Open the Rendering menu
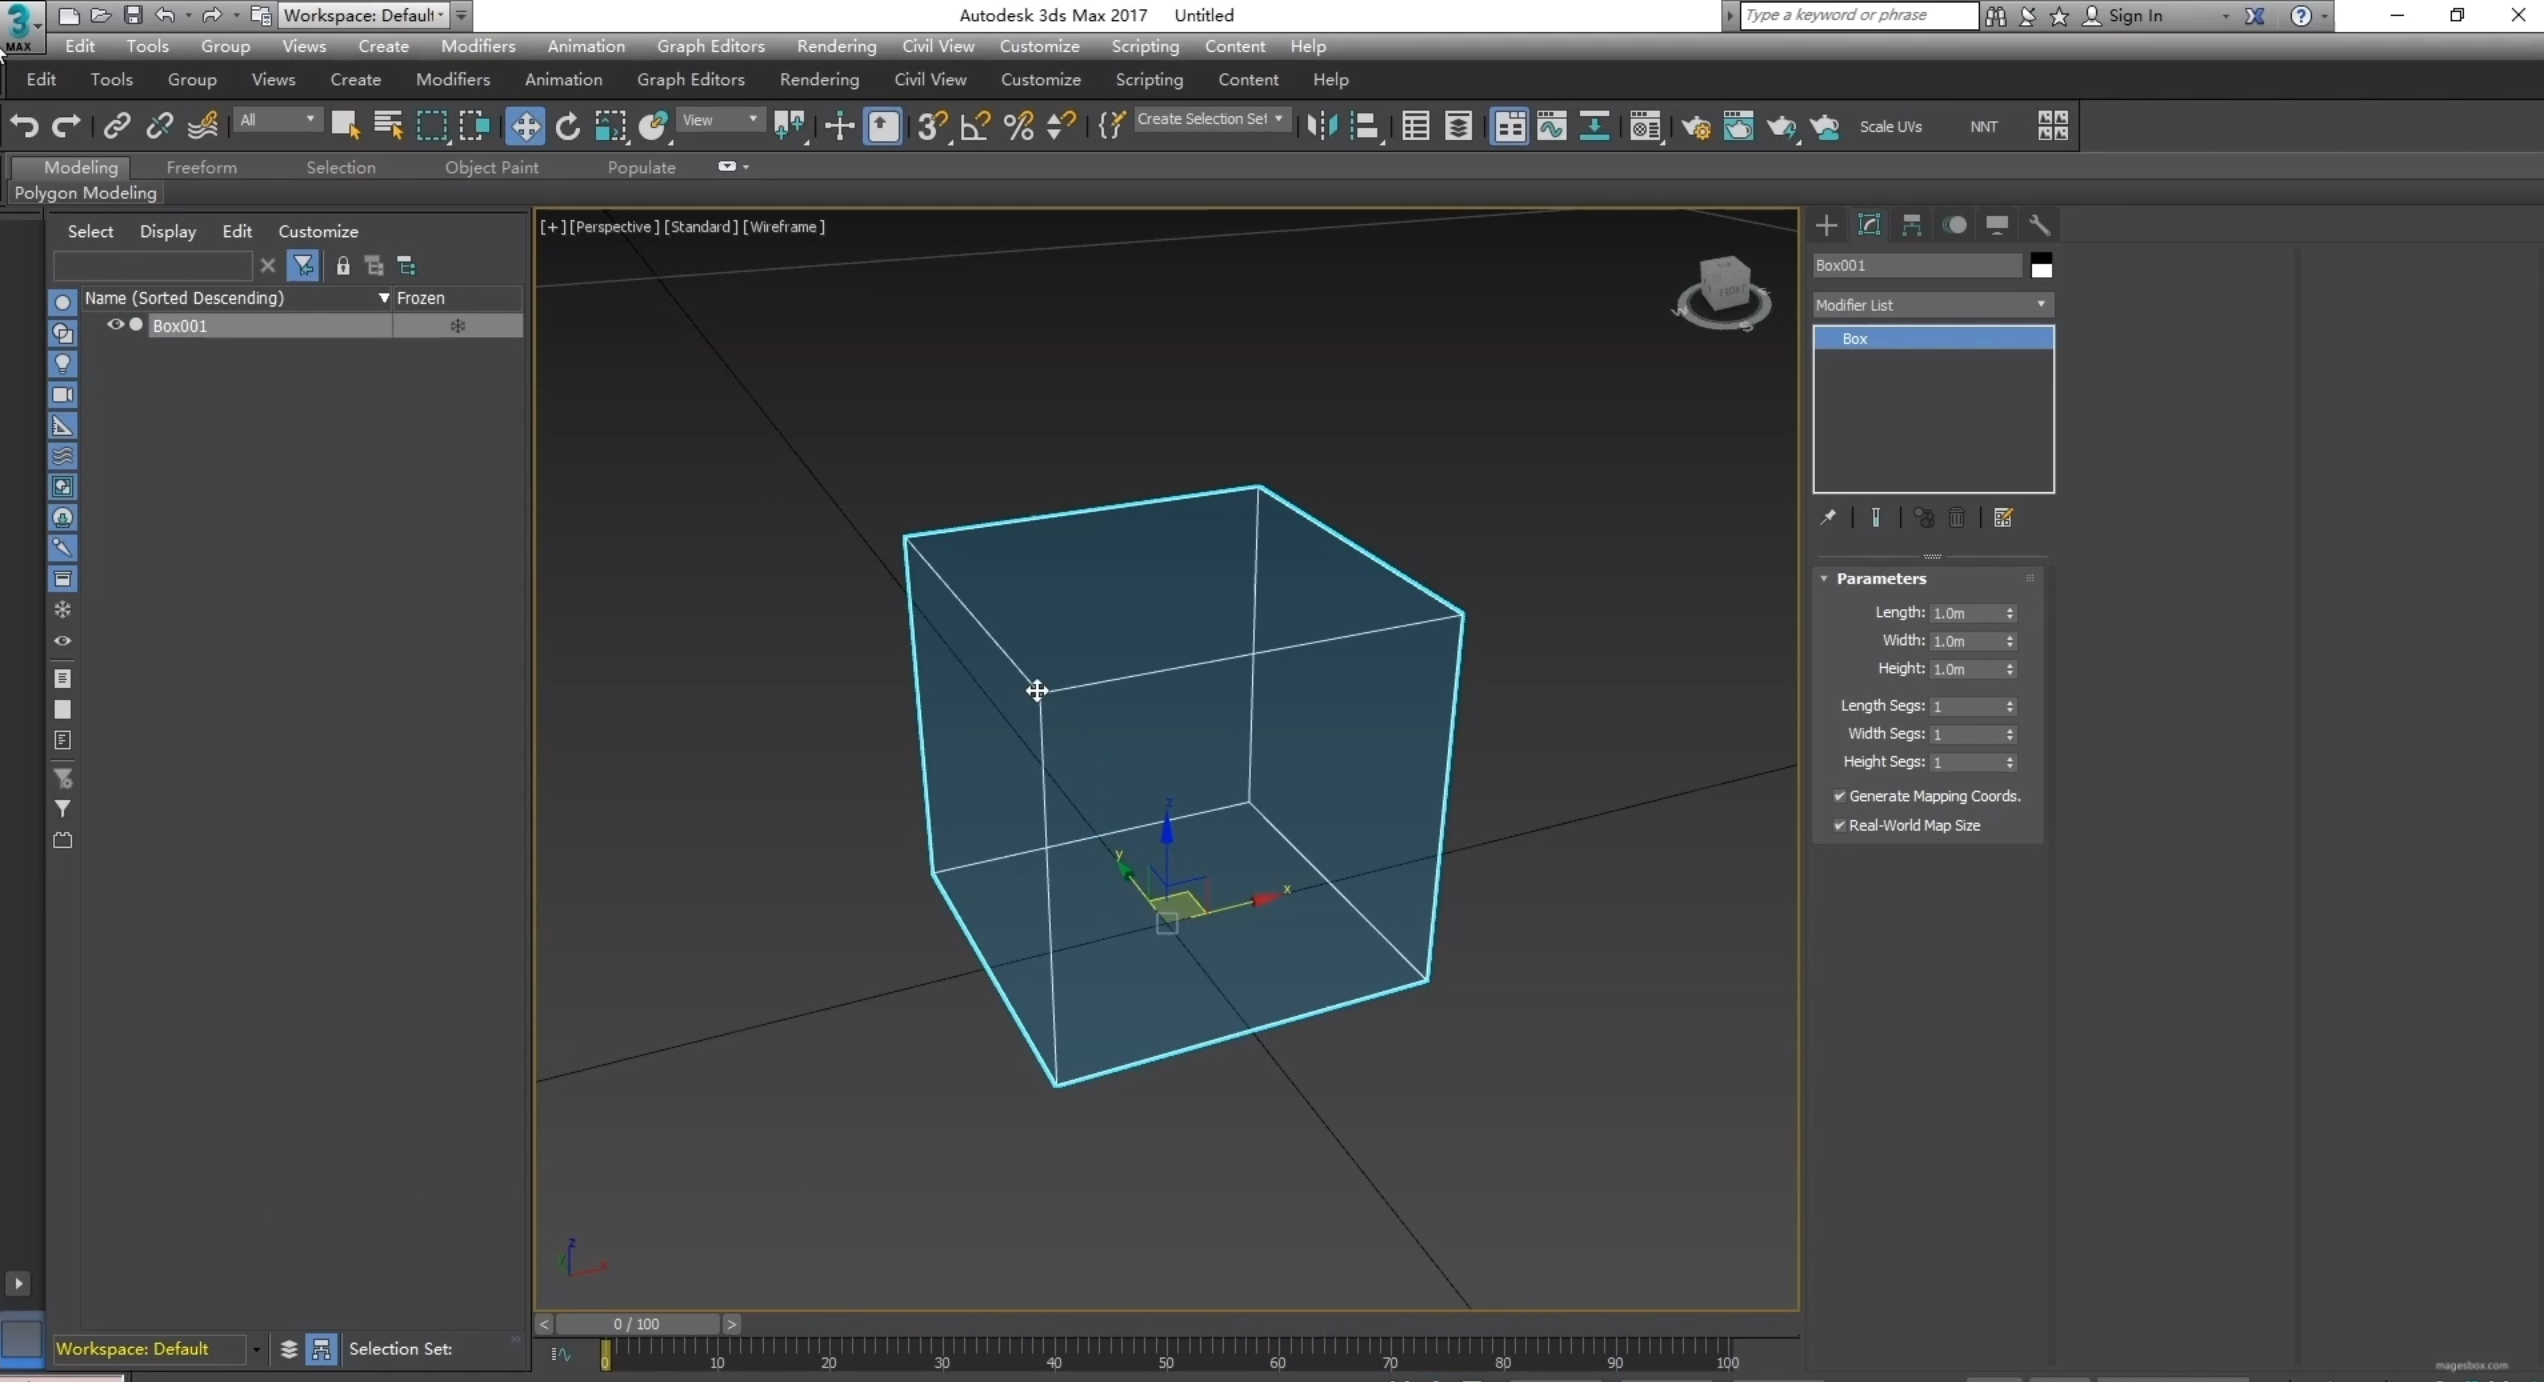This screenshot has height=1382, width=2544. [x=835, y=46]
